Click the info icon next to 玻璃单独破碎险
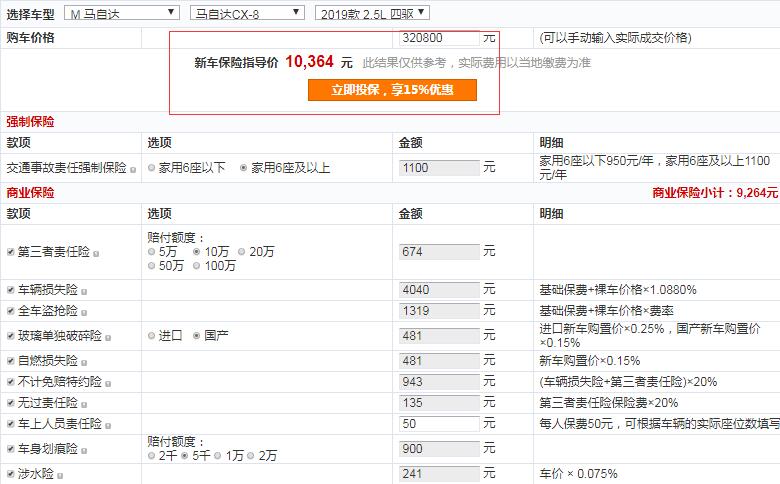This screenshot has height=484, width=780. click(x=108, y=338)
